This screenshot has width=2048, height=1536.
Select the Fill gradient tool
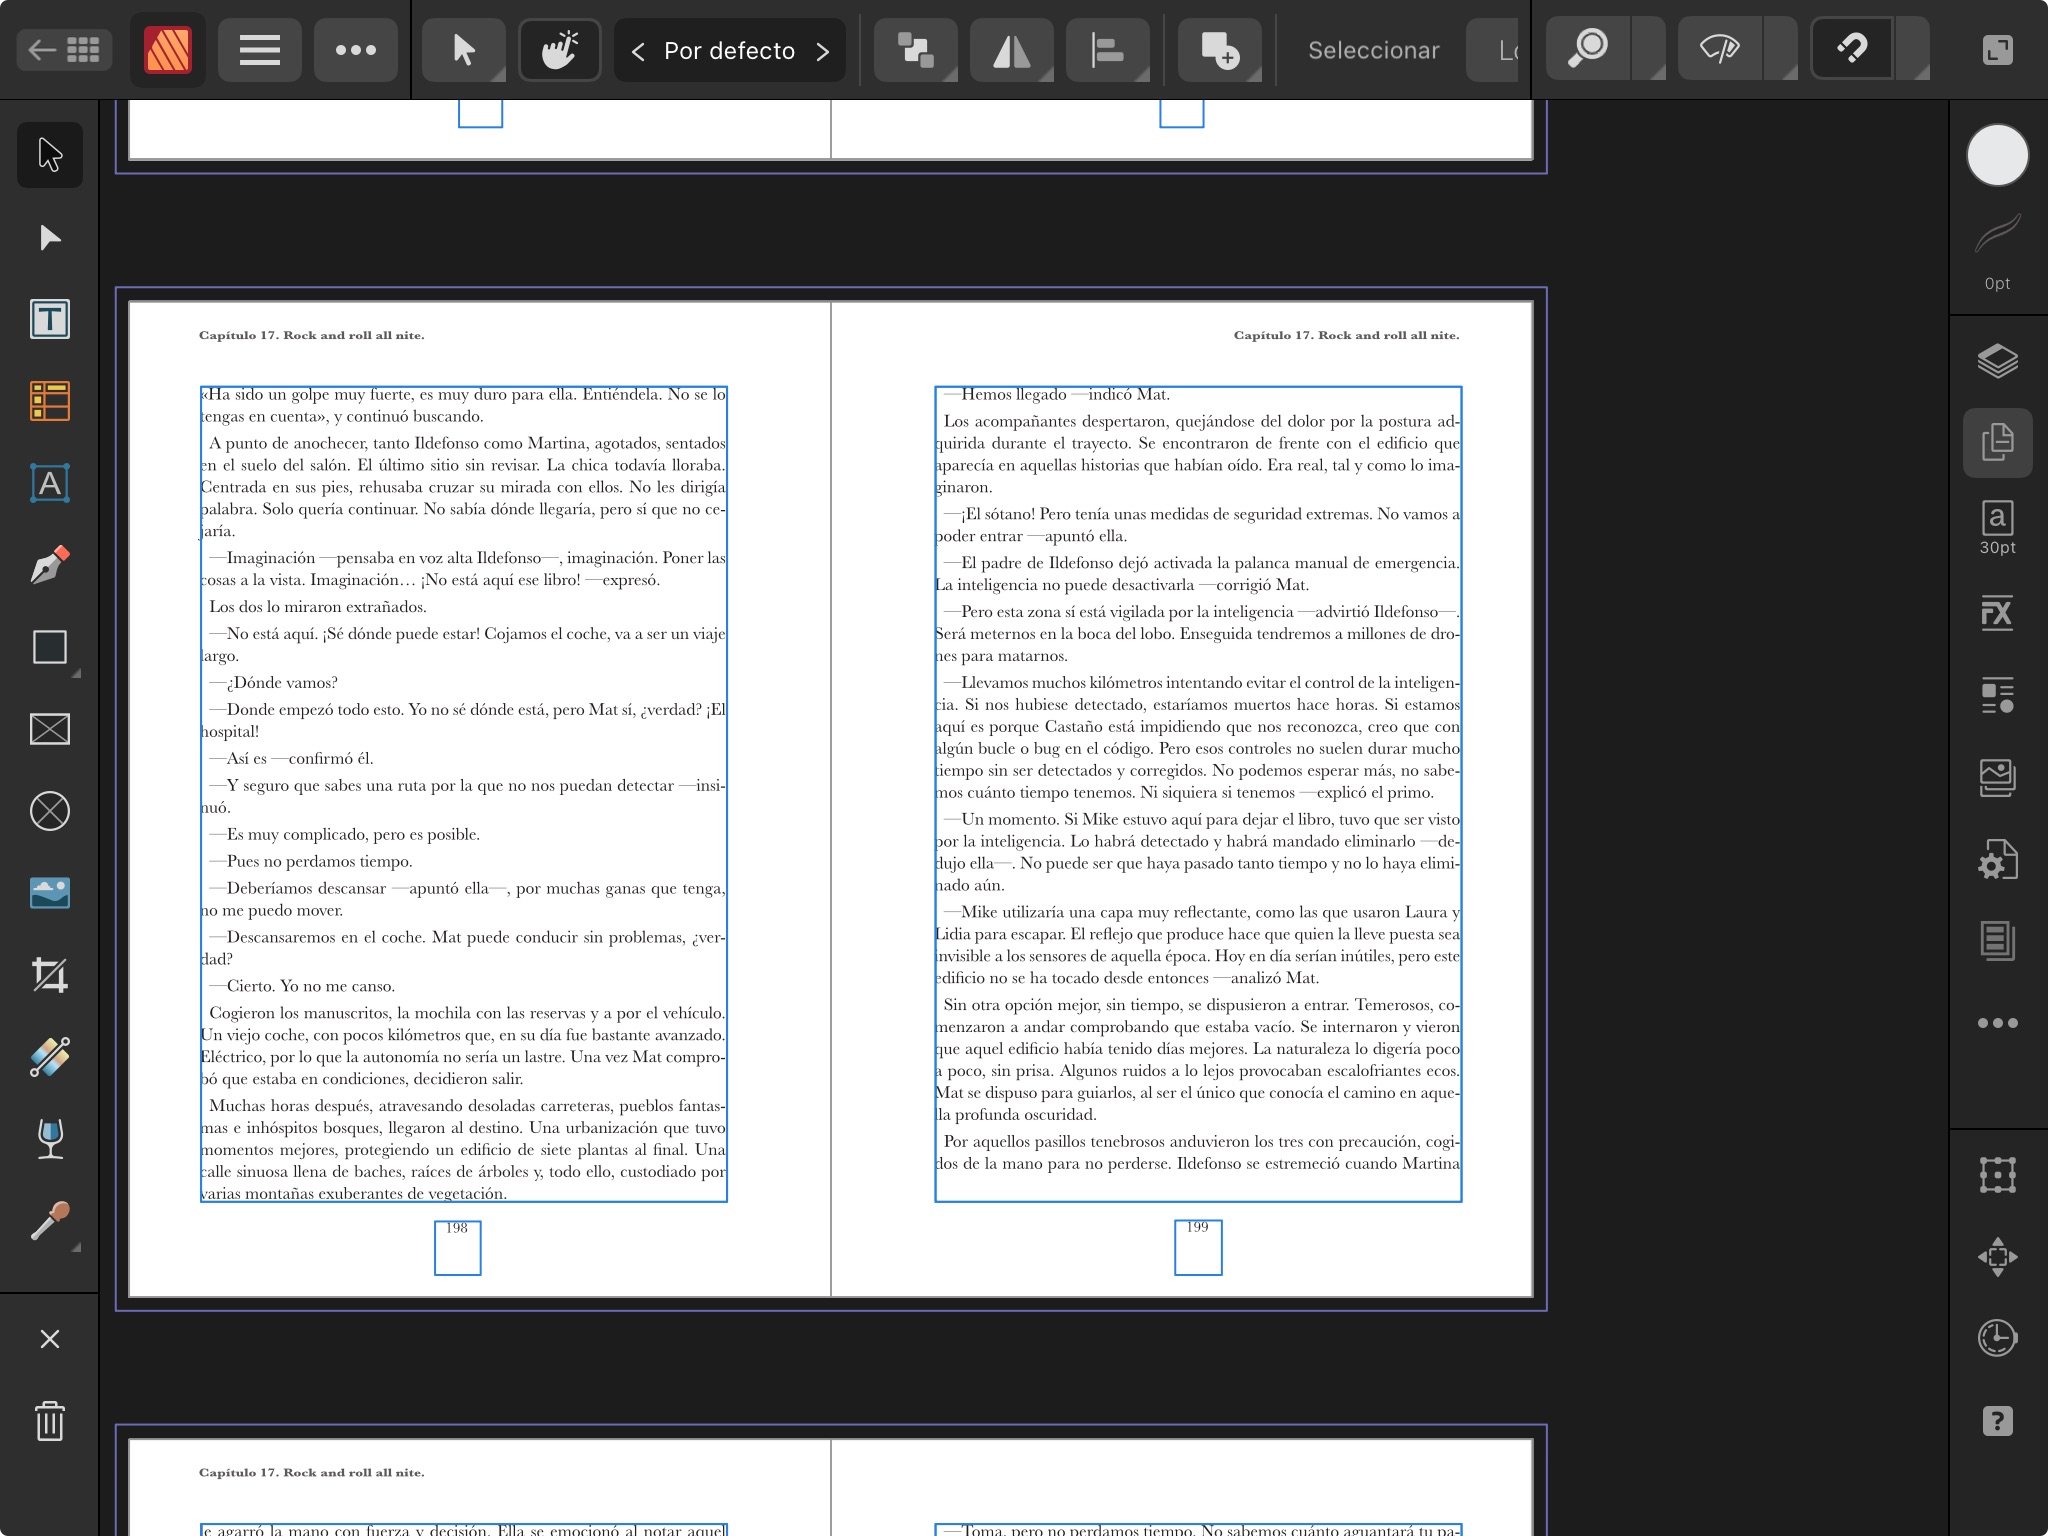[x=50, y=1057]
